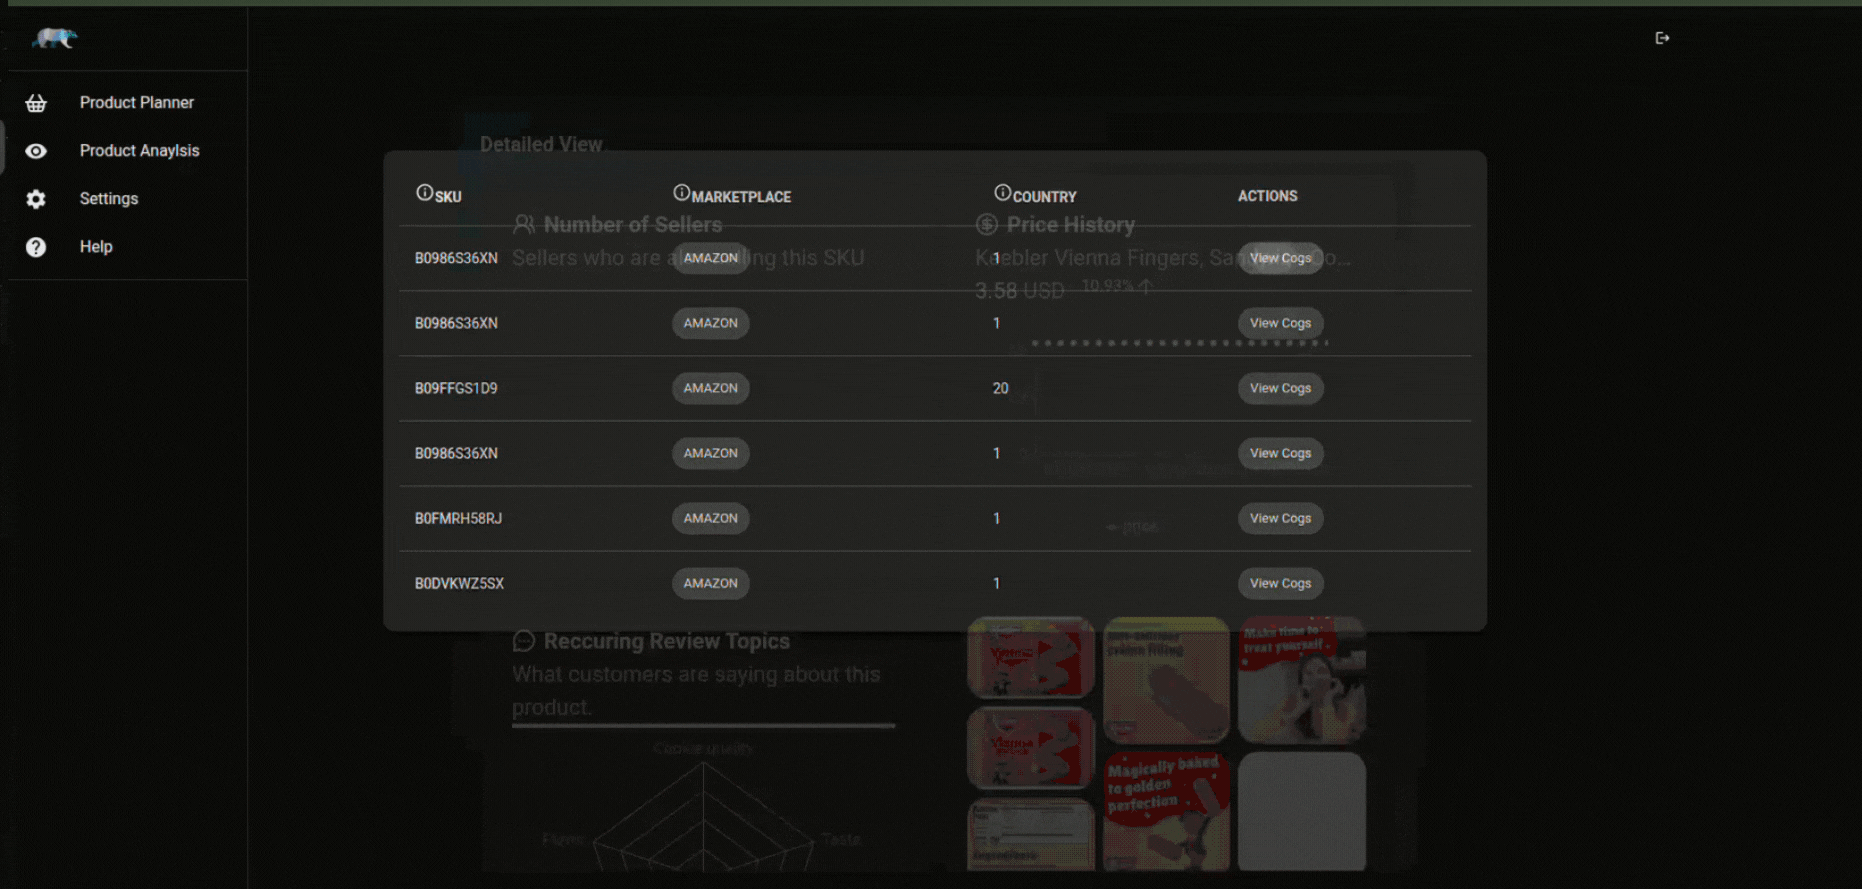Open the Settings menu item
Screen dimensions: 1862x889
coord(109,199)
